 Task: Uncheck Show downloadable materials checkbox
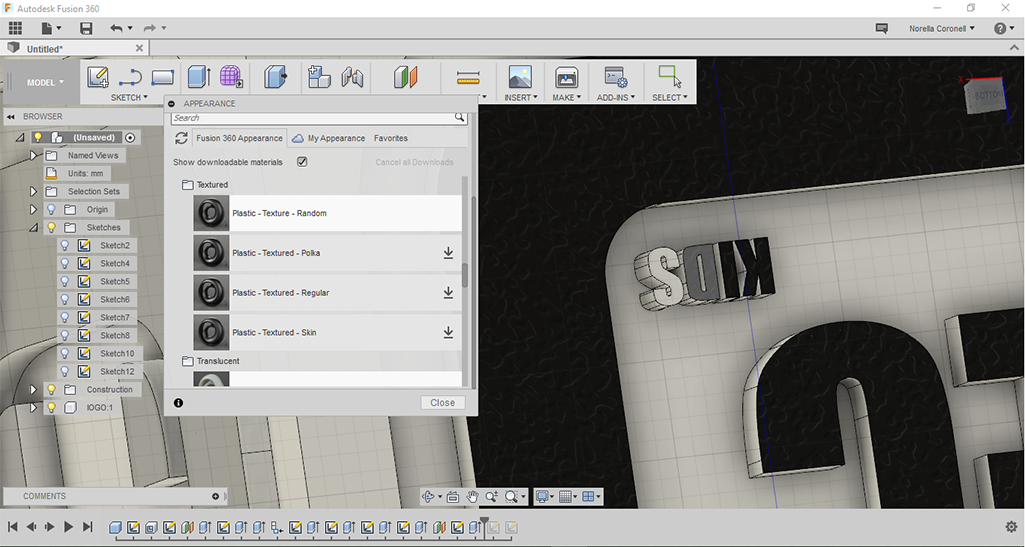click(x=302, y=161)
